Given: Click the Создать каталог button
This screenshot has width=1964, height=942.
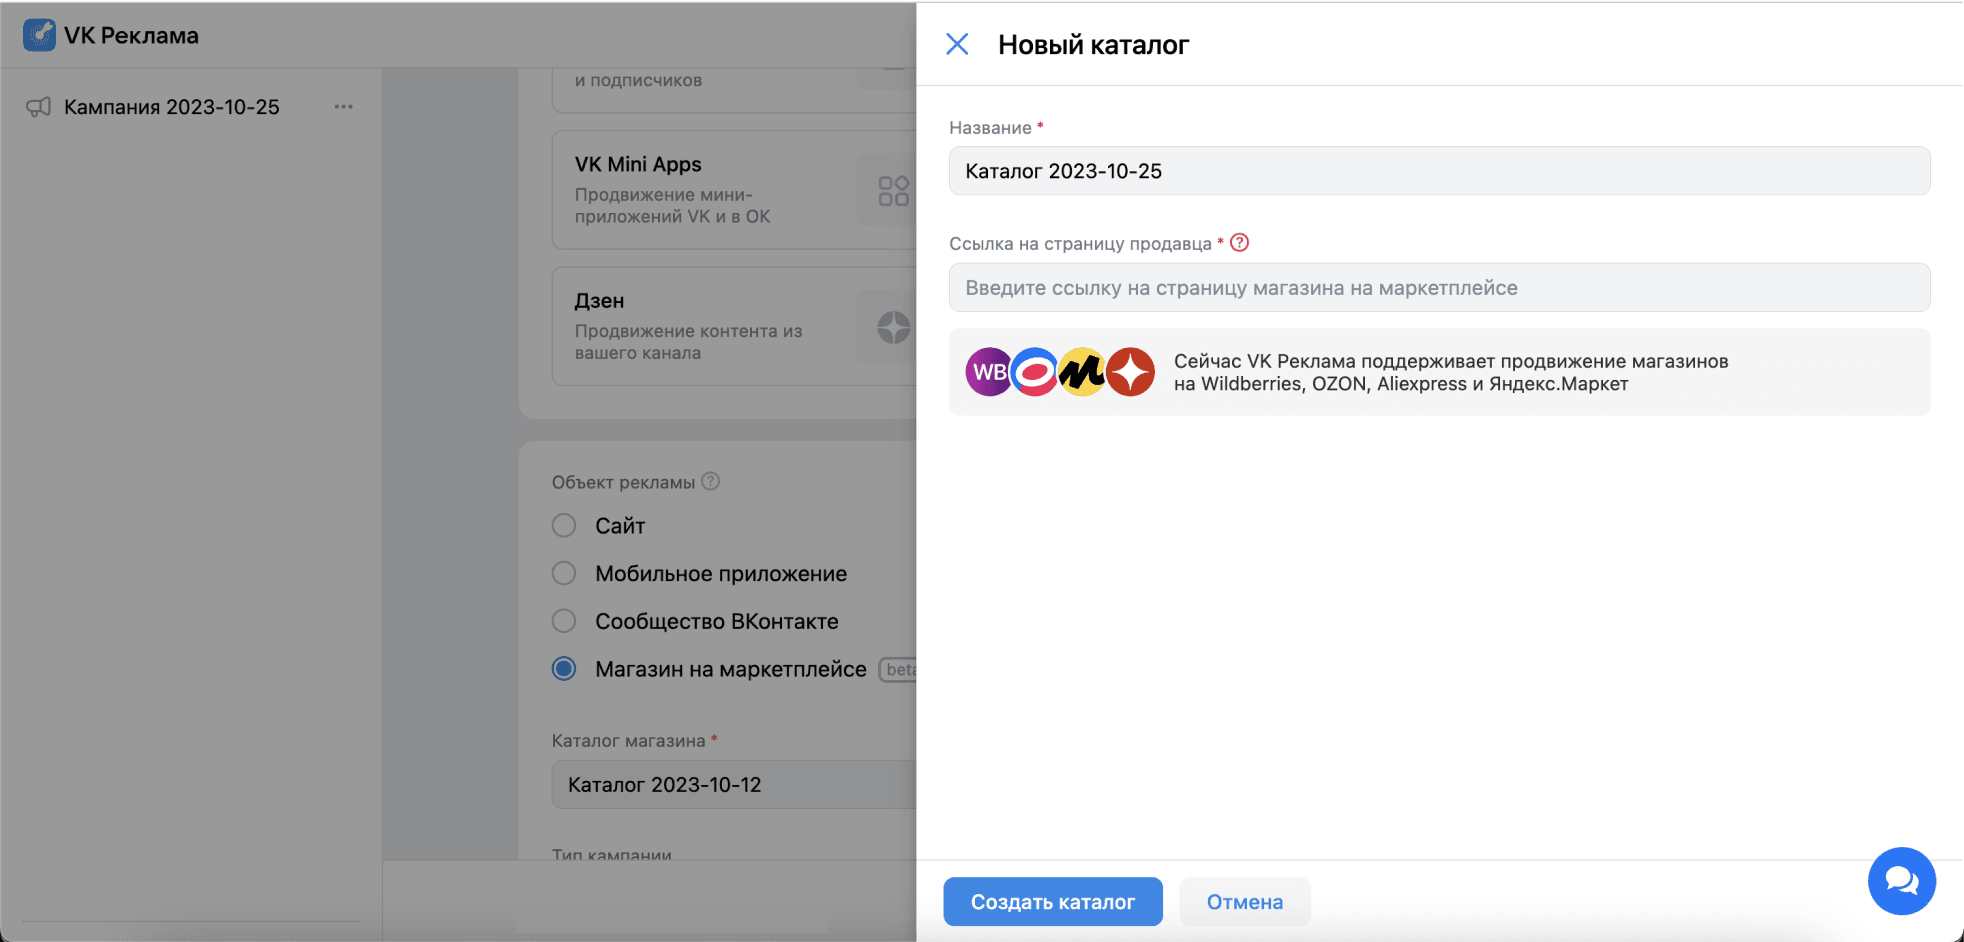Looking at the screenshot, I should (x=1053, y=901).
